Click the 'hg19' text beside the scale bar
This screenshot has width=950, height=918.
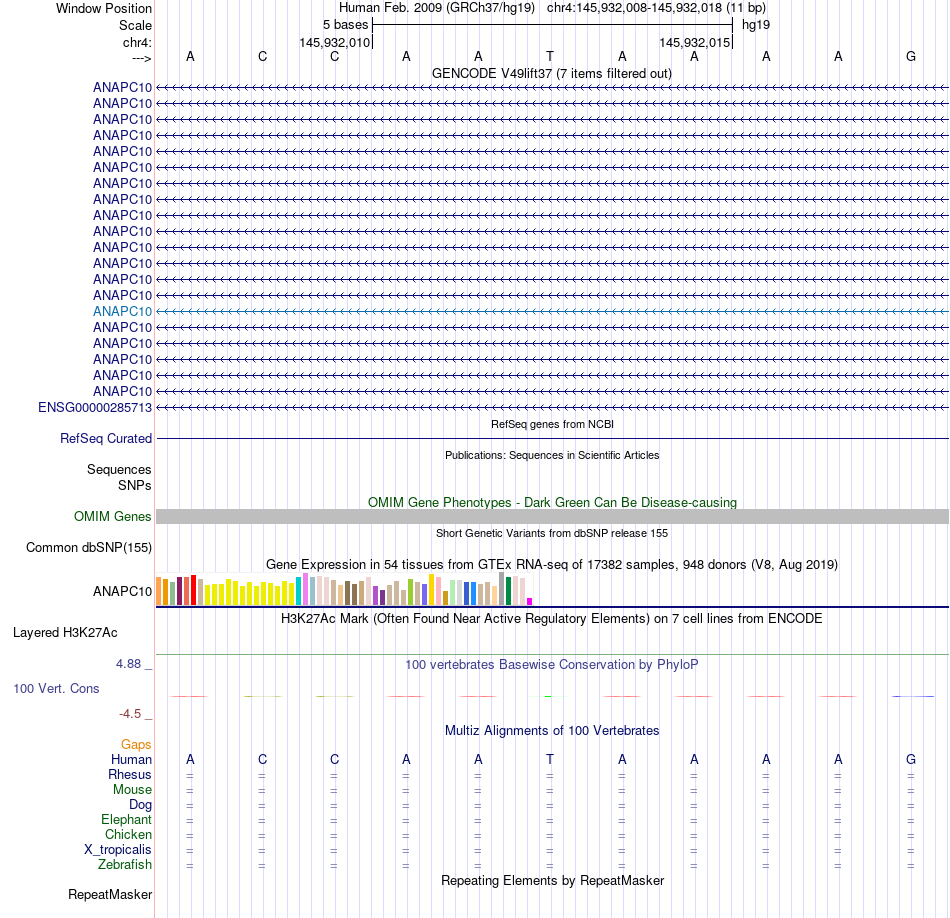pos(756,25)
